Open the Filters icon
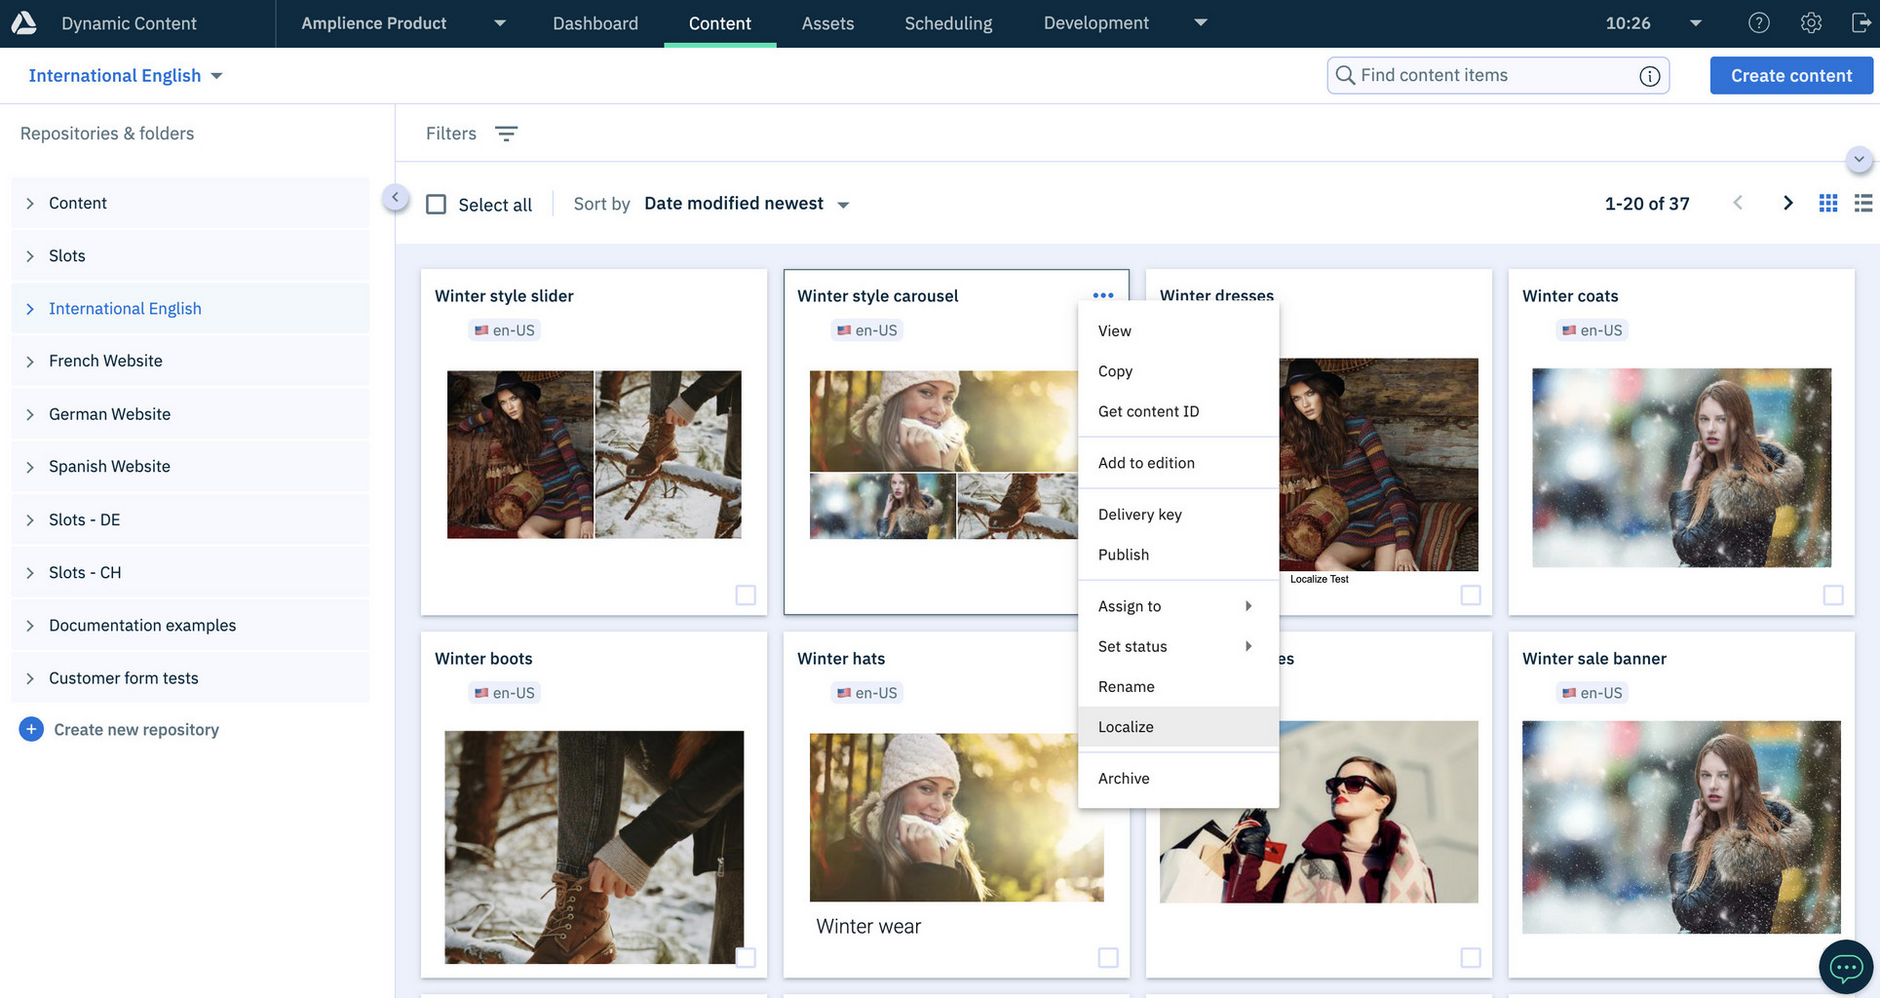Image resolution: width=1880 pixels, height=998 pixels. tap(506, 133)
